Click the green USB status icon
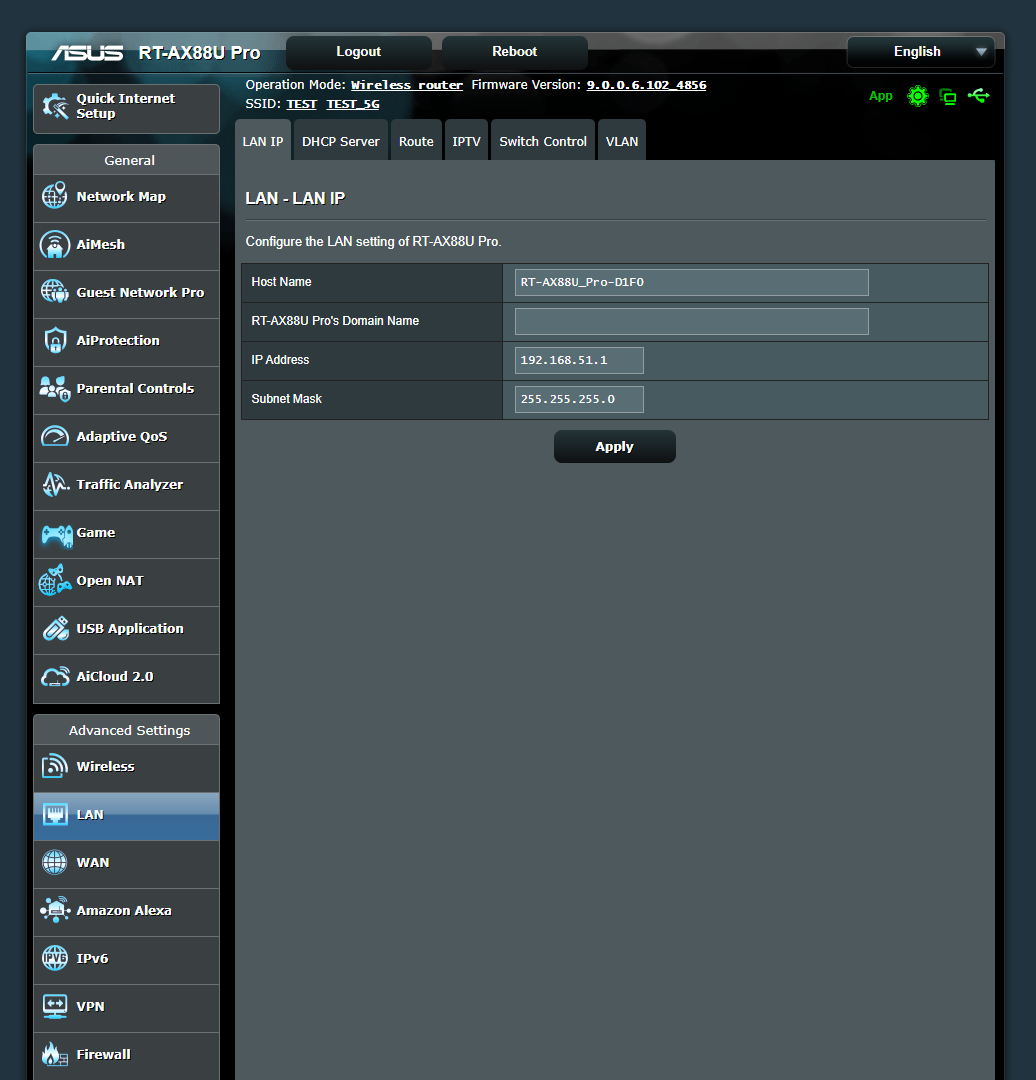The image size is (1036, 1080). (978, 96)
